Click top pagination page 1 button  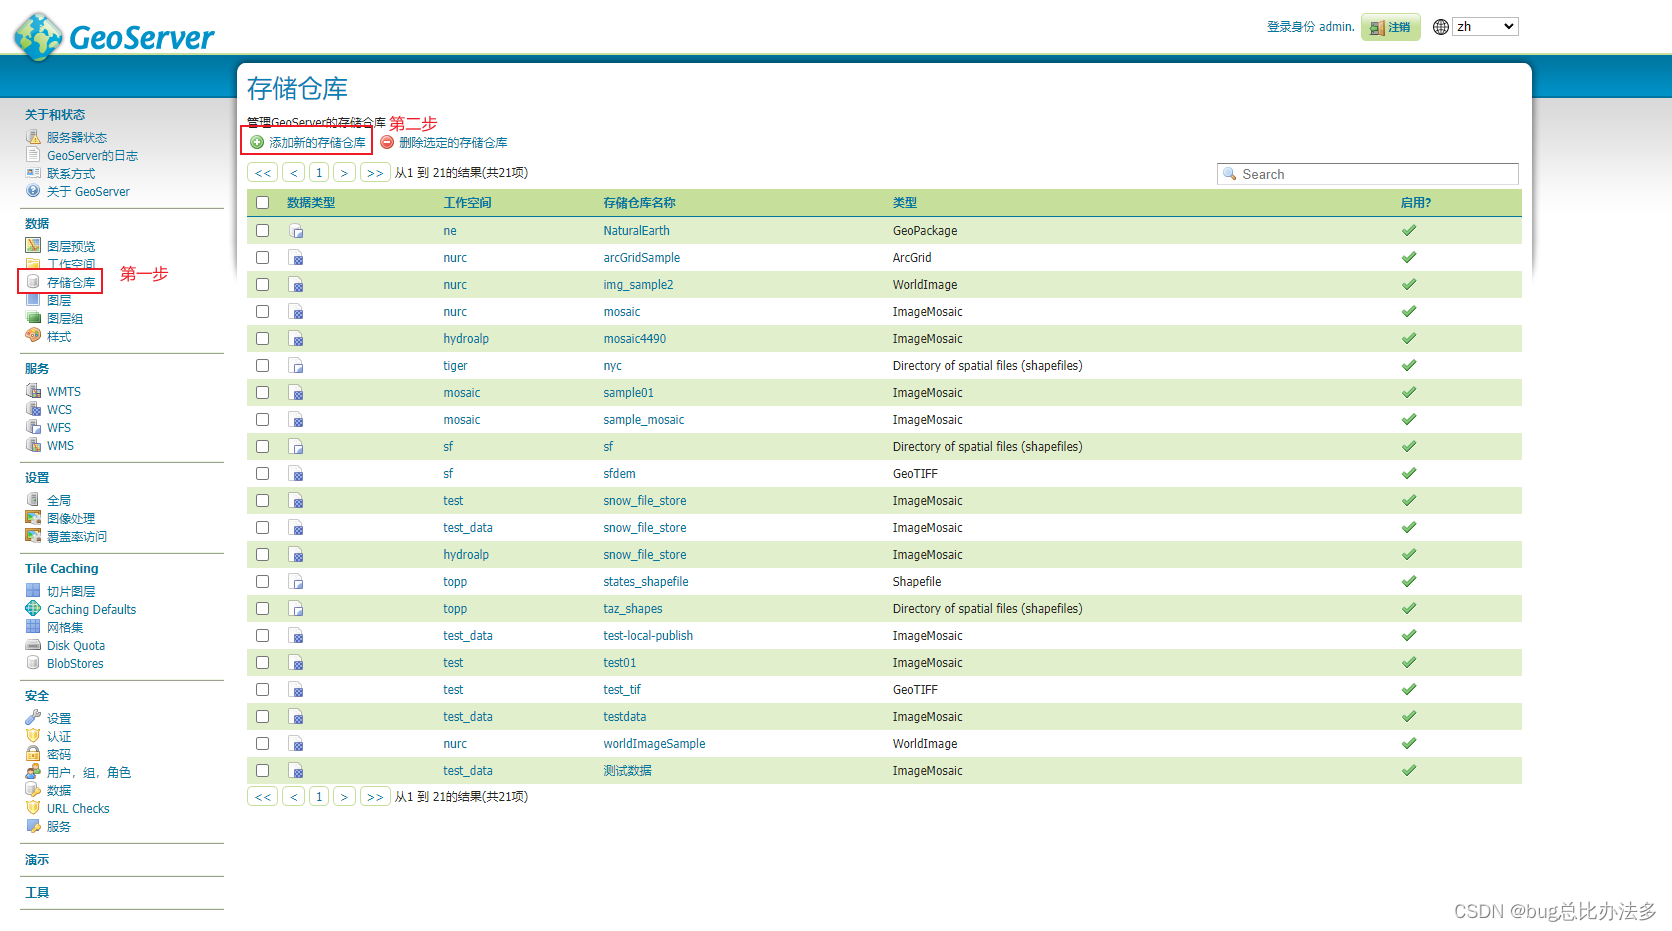pos(319,173)
